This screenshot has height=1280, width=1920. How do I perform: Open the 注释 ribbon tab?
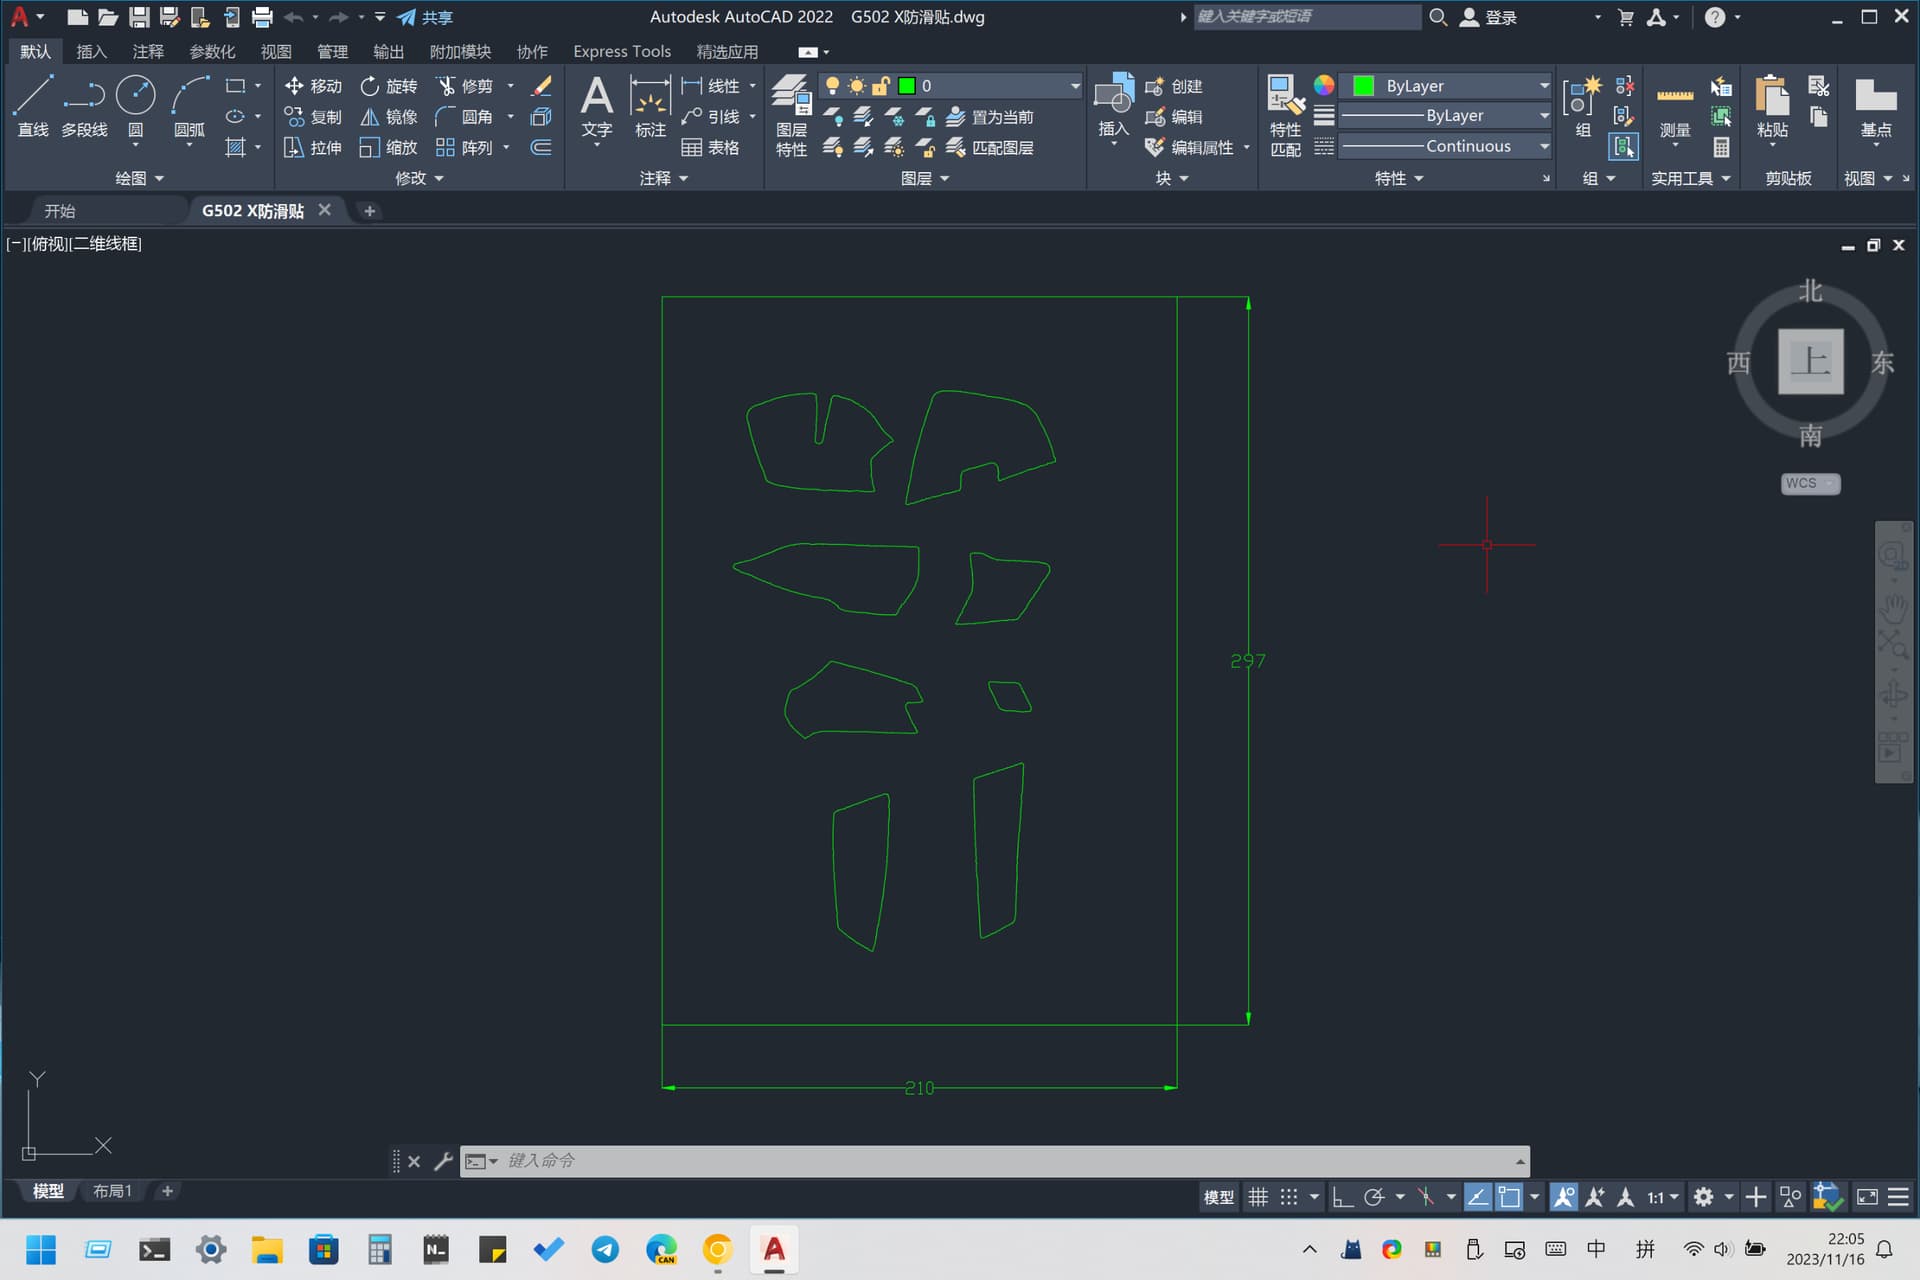pyautogui.click(x=148, y=51)
